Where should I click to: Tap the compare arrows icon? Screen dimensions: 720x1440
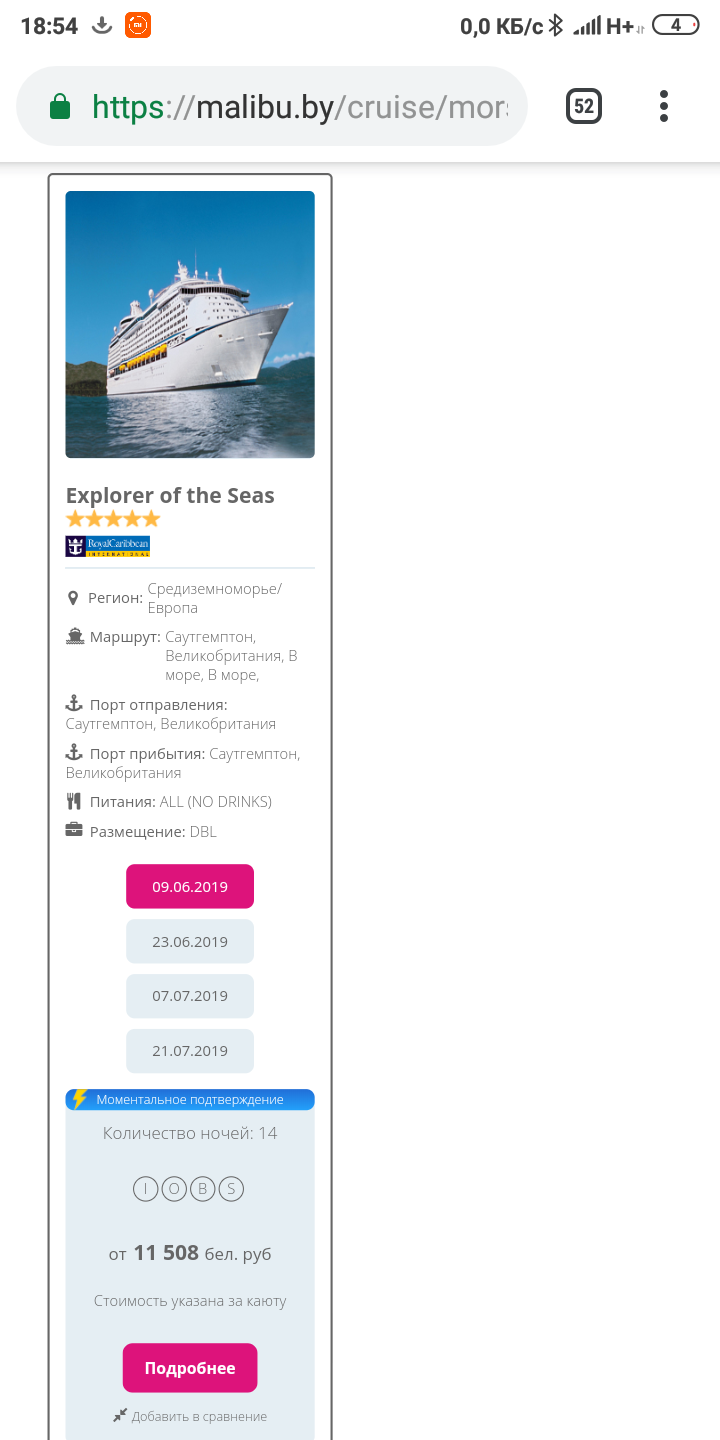(x=120, y=1415)
